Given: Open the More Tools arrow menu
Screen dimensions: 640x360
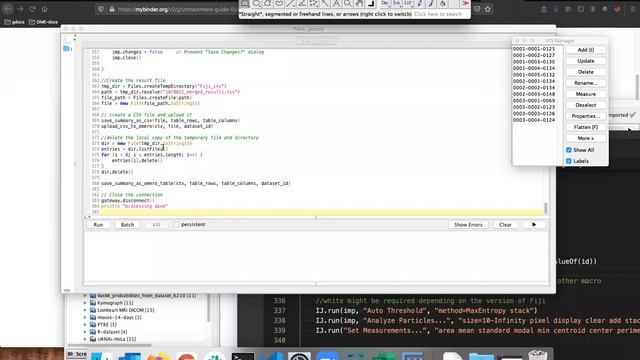Looking at the screenshot, I should coord(465,4).
